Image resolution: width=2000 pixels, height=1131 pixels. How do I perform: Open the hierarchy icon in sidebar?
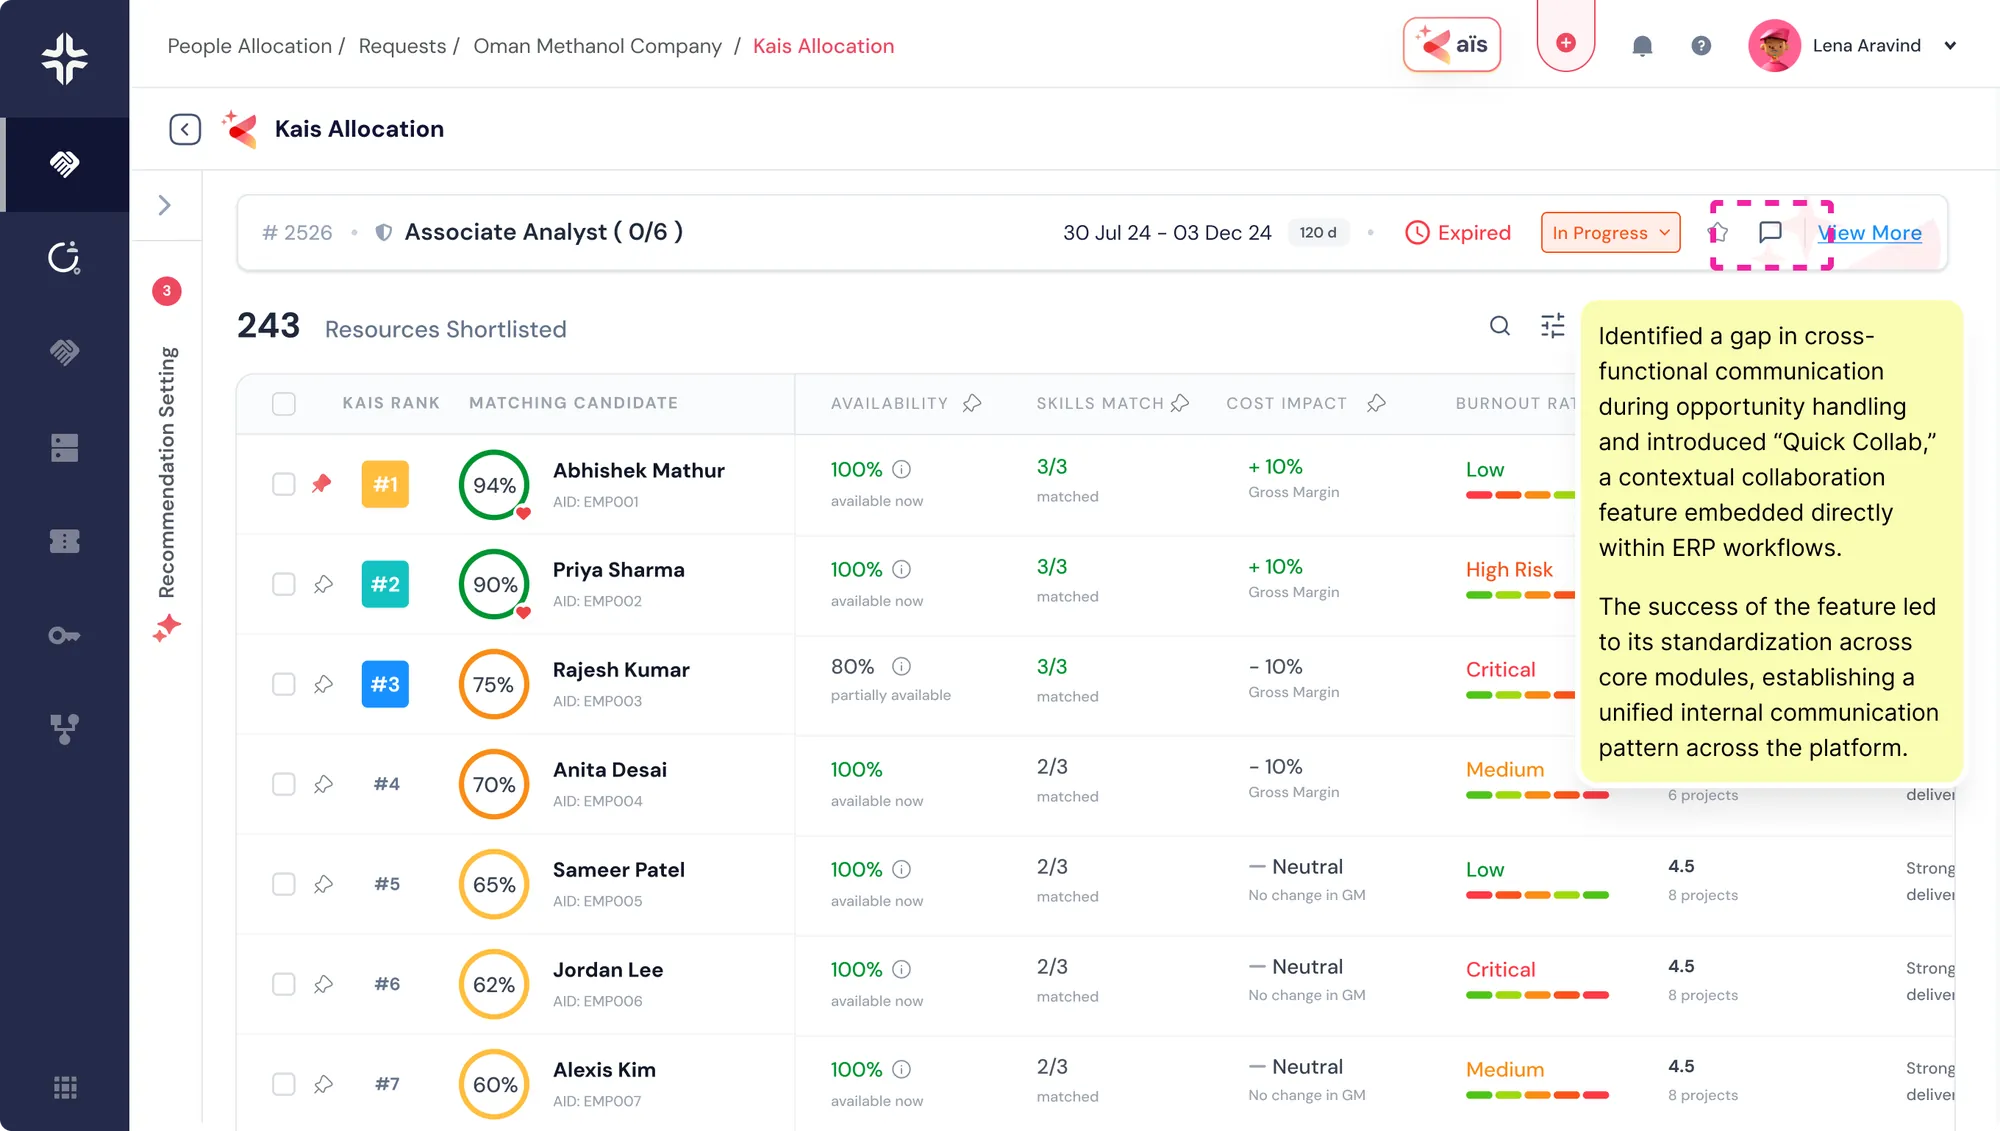(x=65, y=729)
